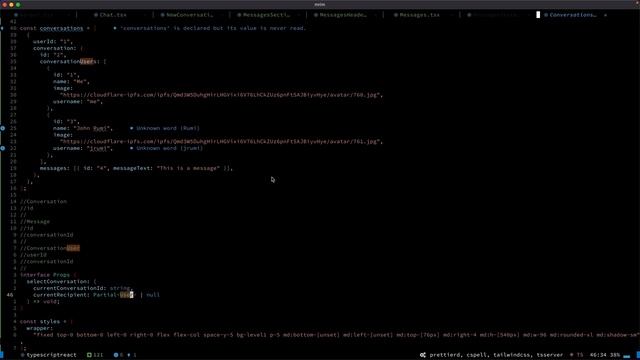The image size is (640, 360).
Task: Click the userId: "1" line
Action: [x=53, y=42]
